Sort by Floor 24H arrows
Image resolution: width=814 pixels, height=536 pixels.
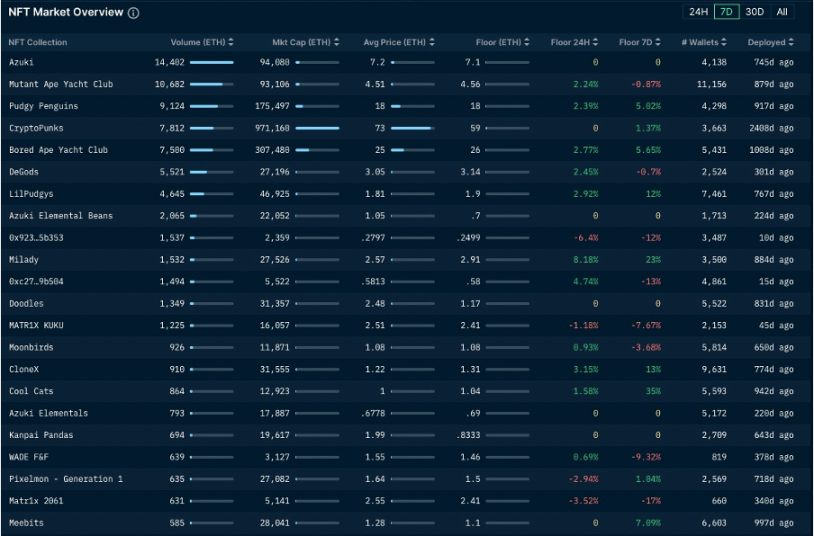point(595,42)
